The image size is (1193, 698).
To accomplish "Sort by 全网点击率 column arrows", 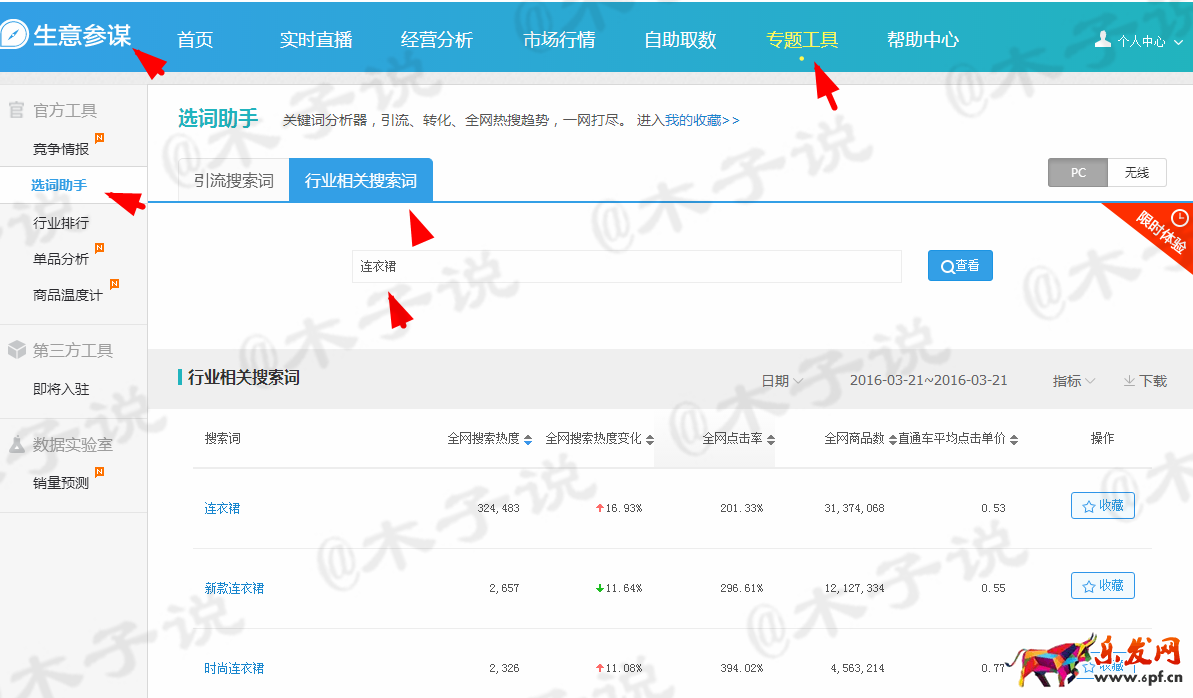I will point(771,439).
